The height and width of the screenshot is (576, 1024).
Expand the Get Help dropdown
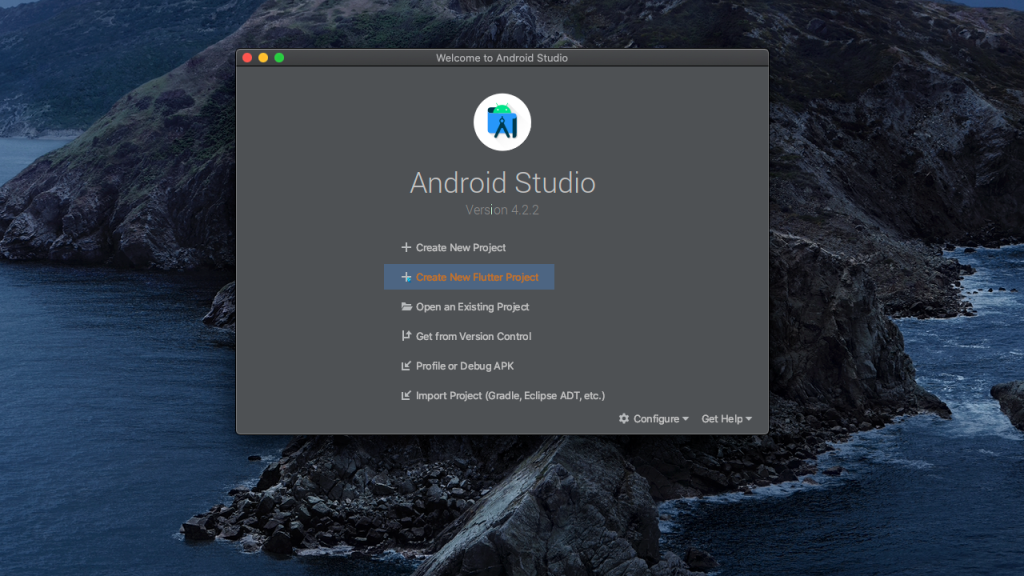726,419
